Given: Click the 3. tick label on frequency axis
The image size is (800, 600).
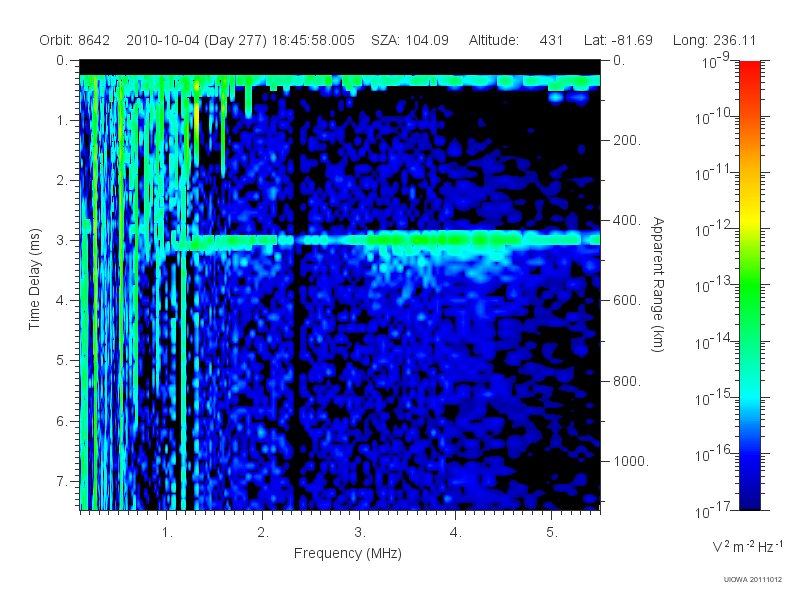Looking at the screenshot, I should tap(360, 533).
